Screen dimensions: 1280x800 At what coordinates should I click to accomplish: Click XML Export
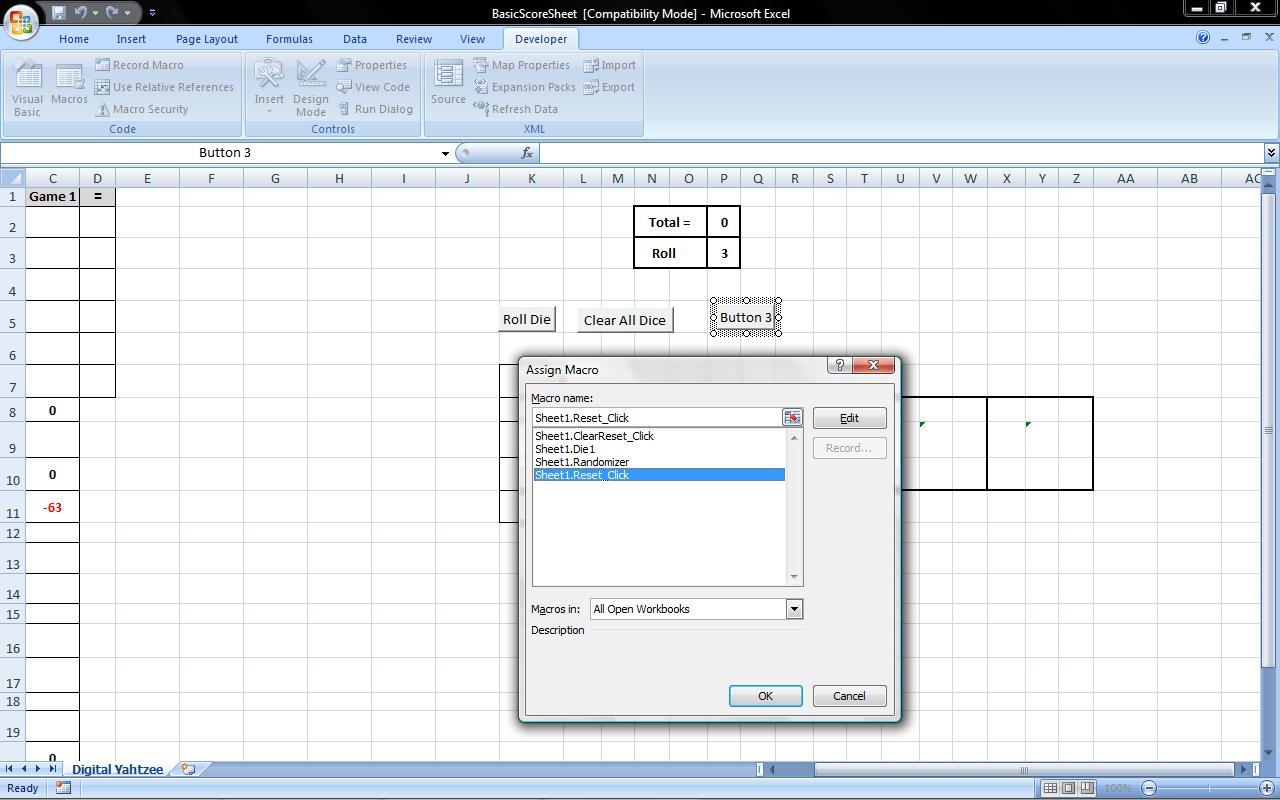click(609, 87)
